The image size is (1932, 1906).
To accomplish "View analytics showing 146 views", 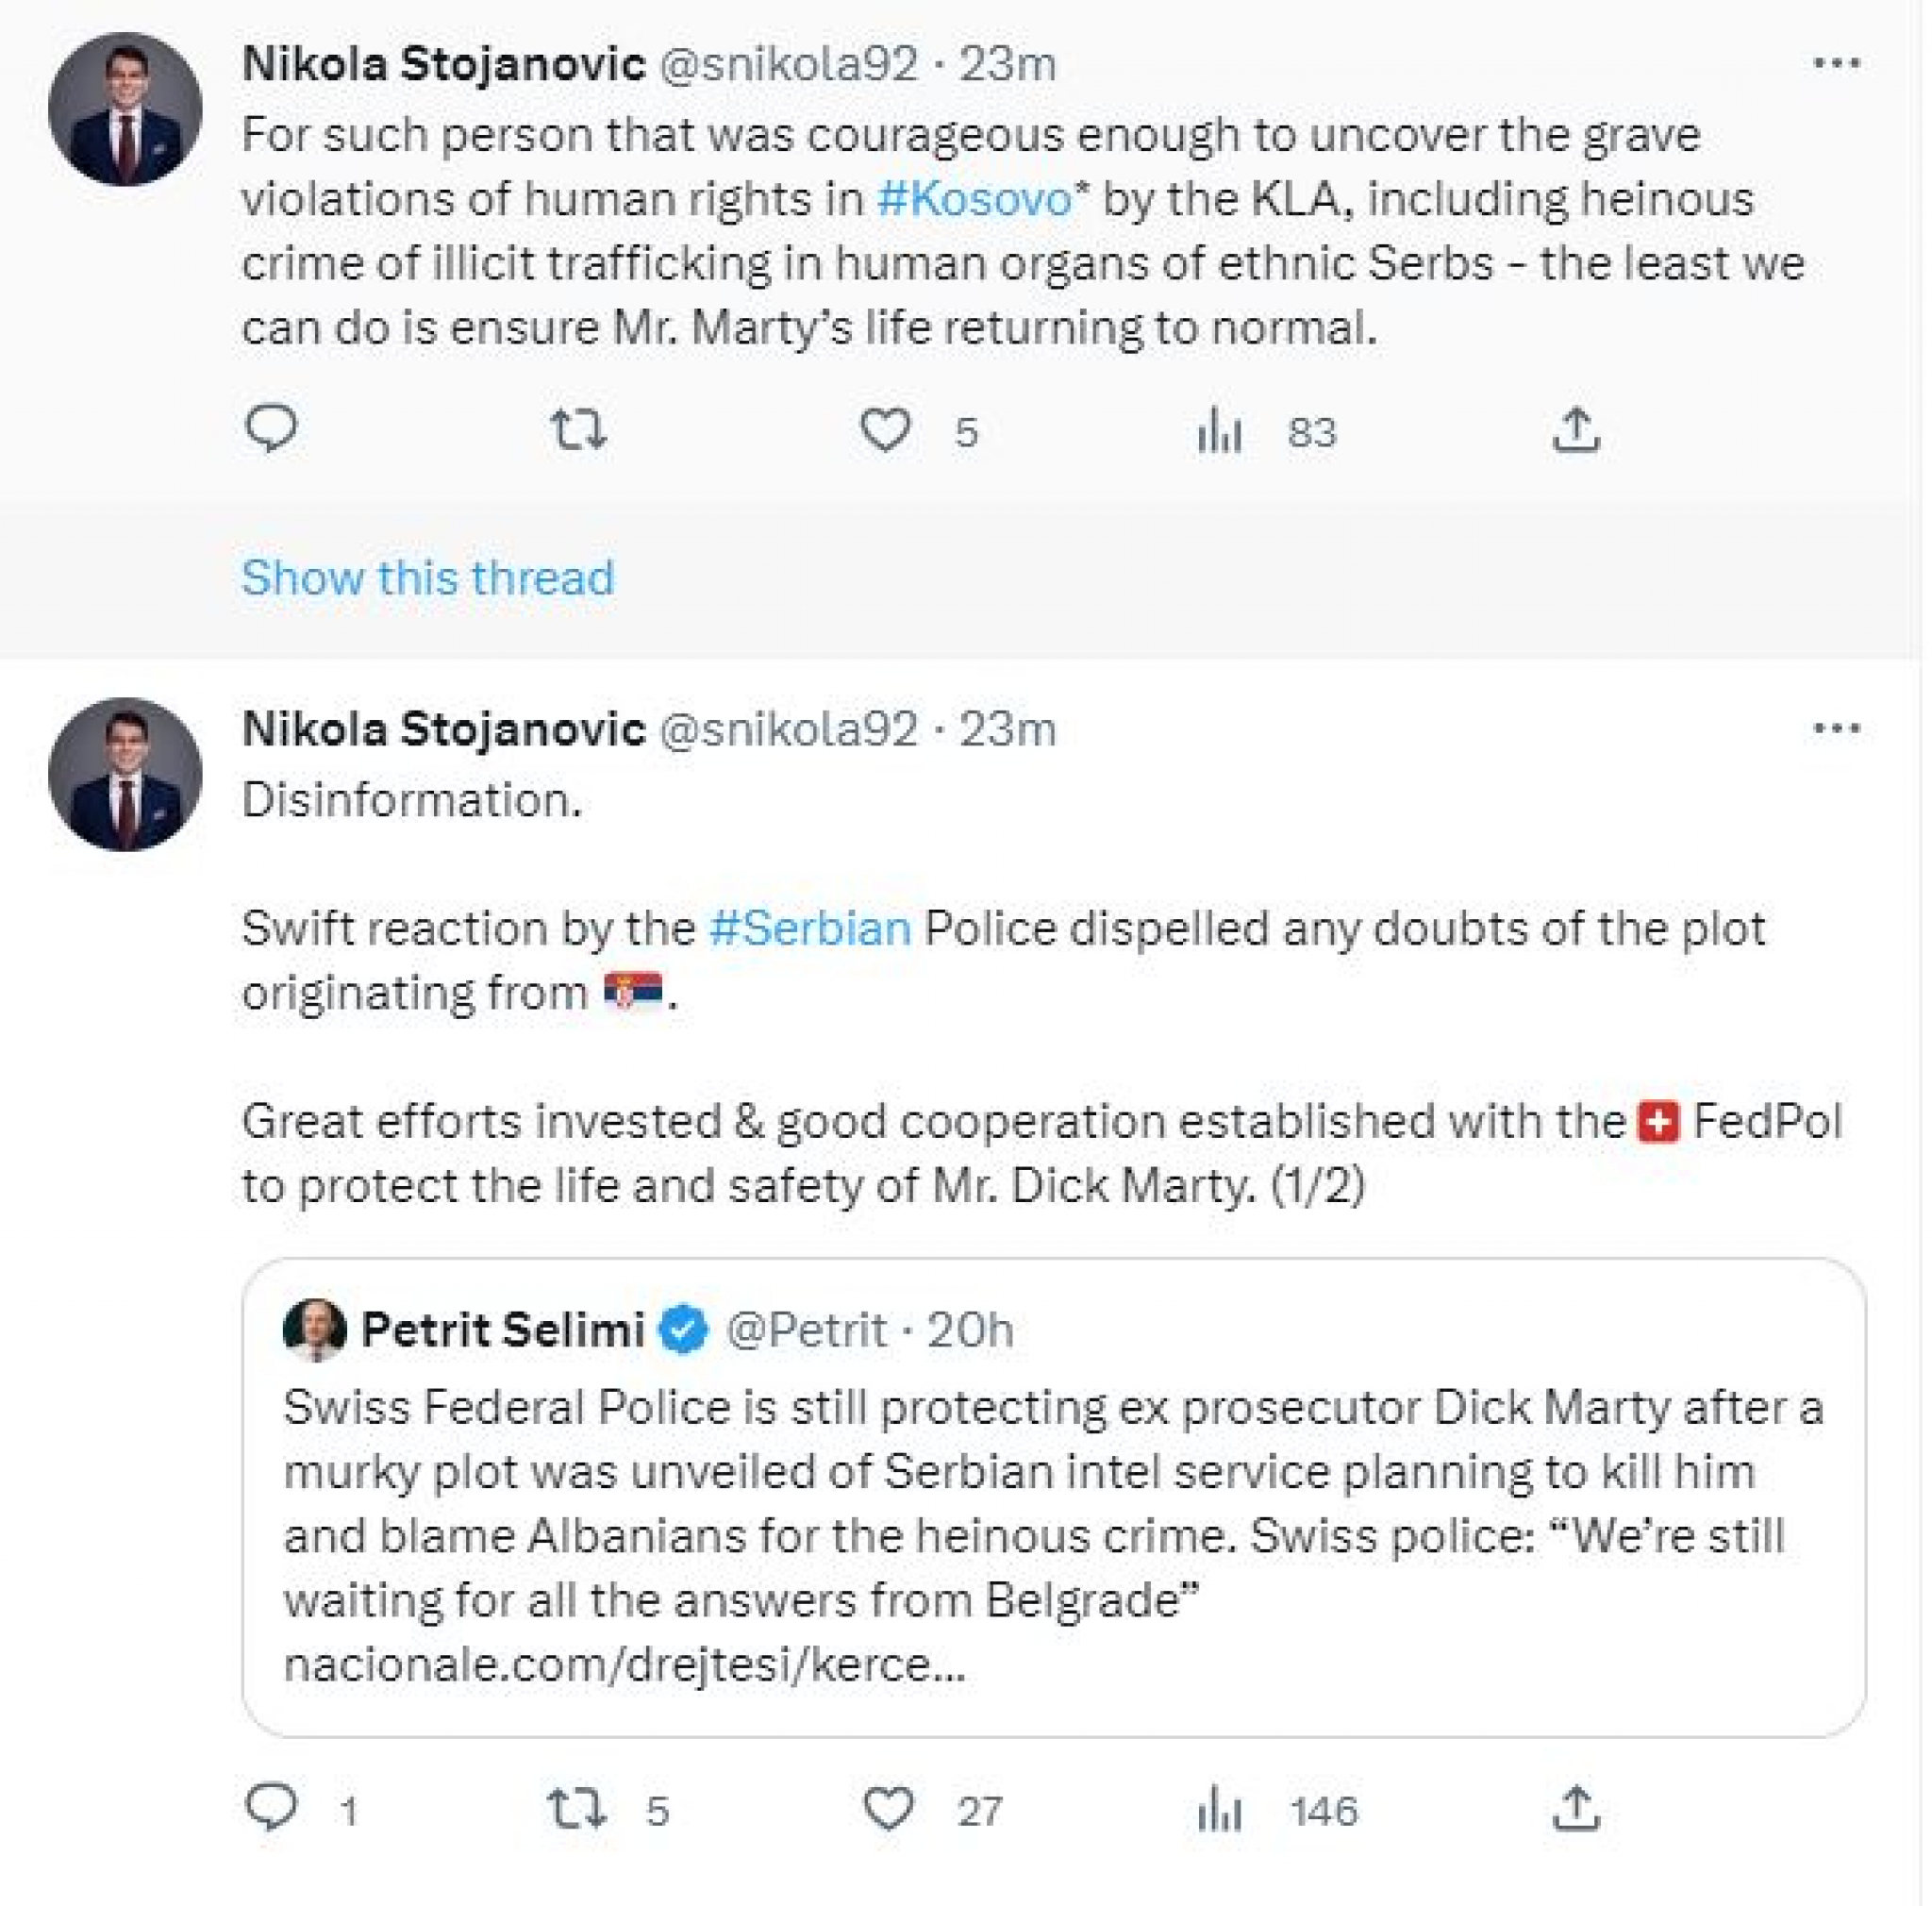I will pos(1219,1810).
